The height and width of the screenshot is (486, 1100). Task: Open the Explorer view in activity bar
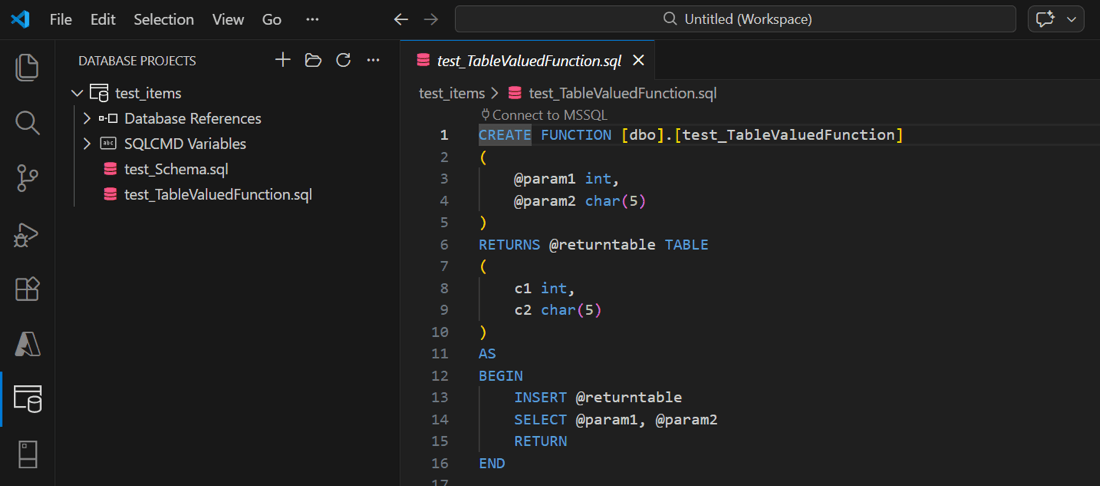(27, 67)
